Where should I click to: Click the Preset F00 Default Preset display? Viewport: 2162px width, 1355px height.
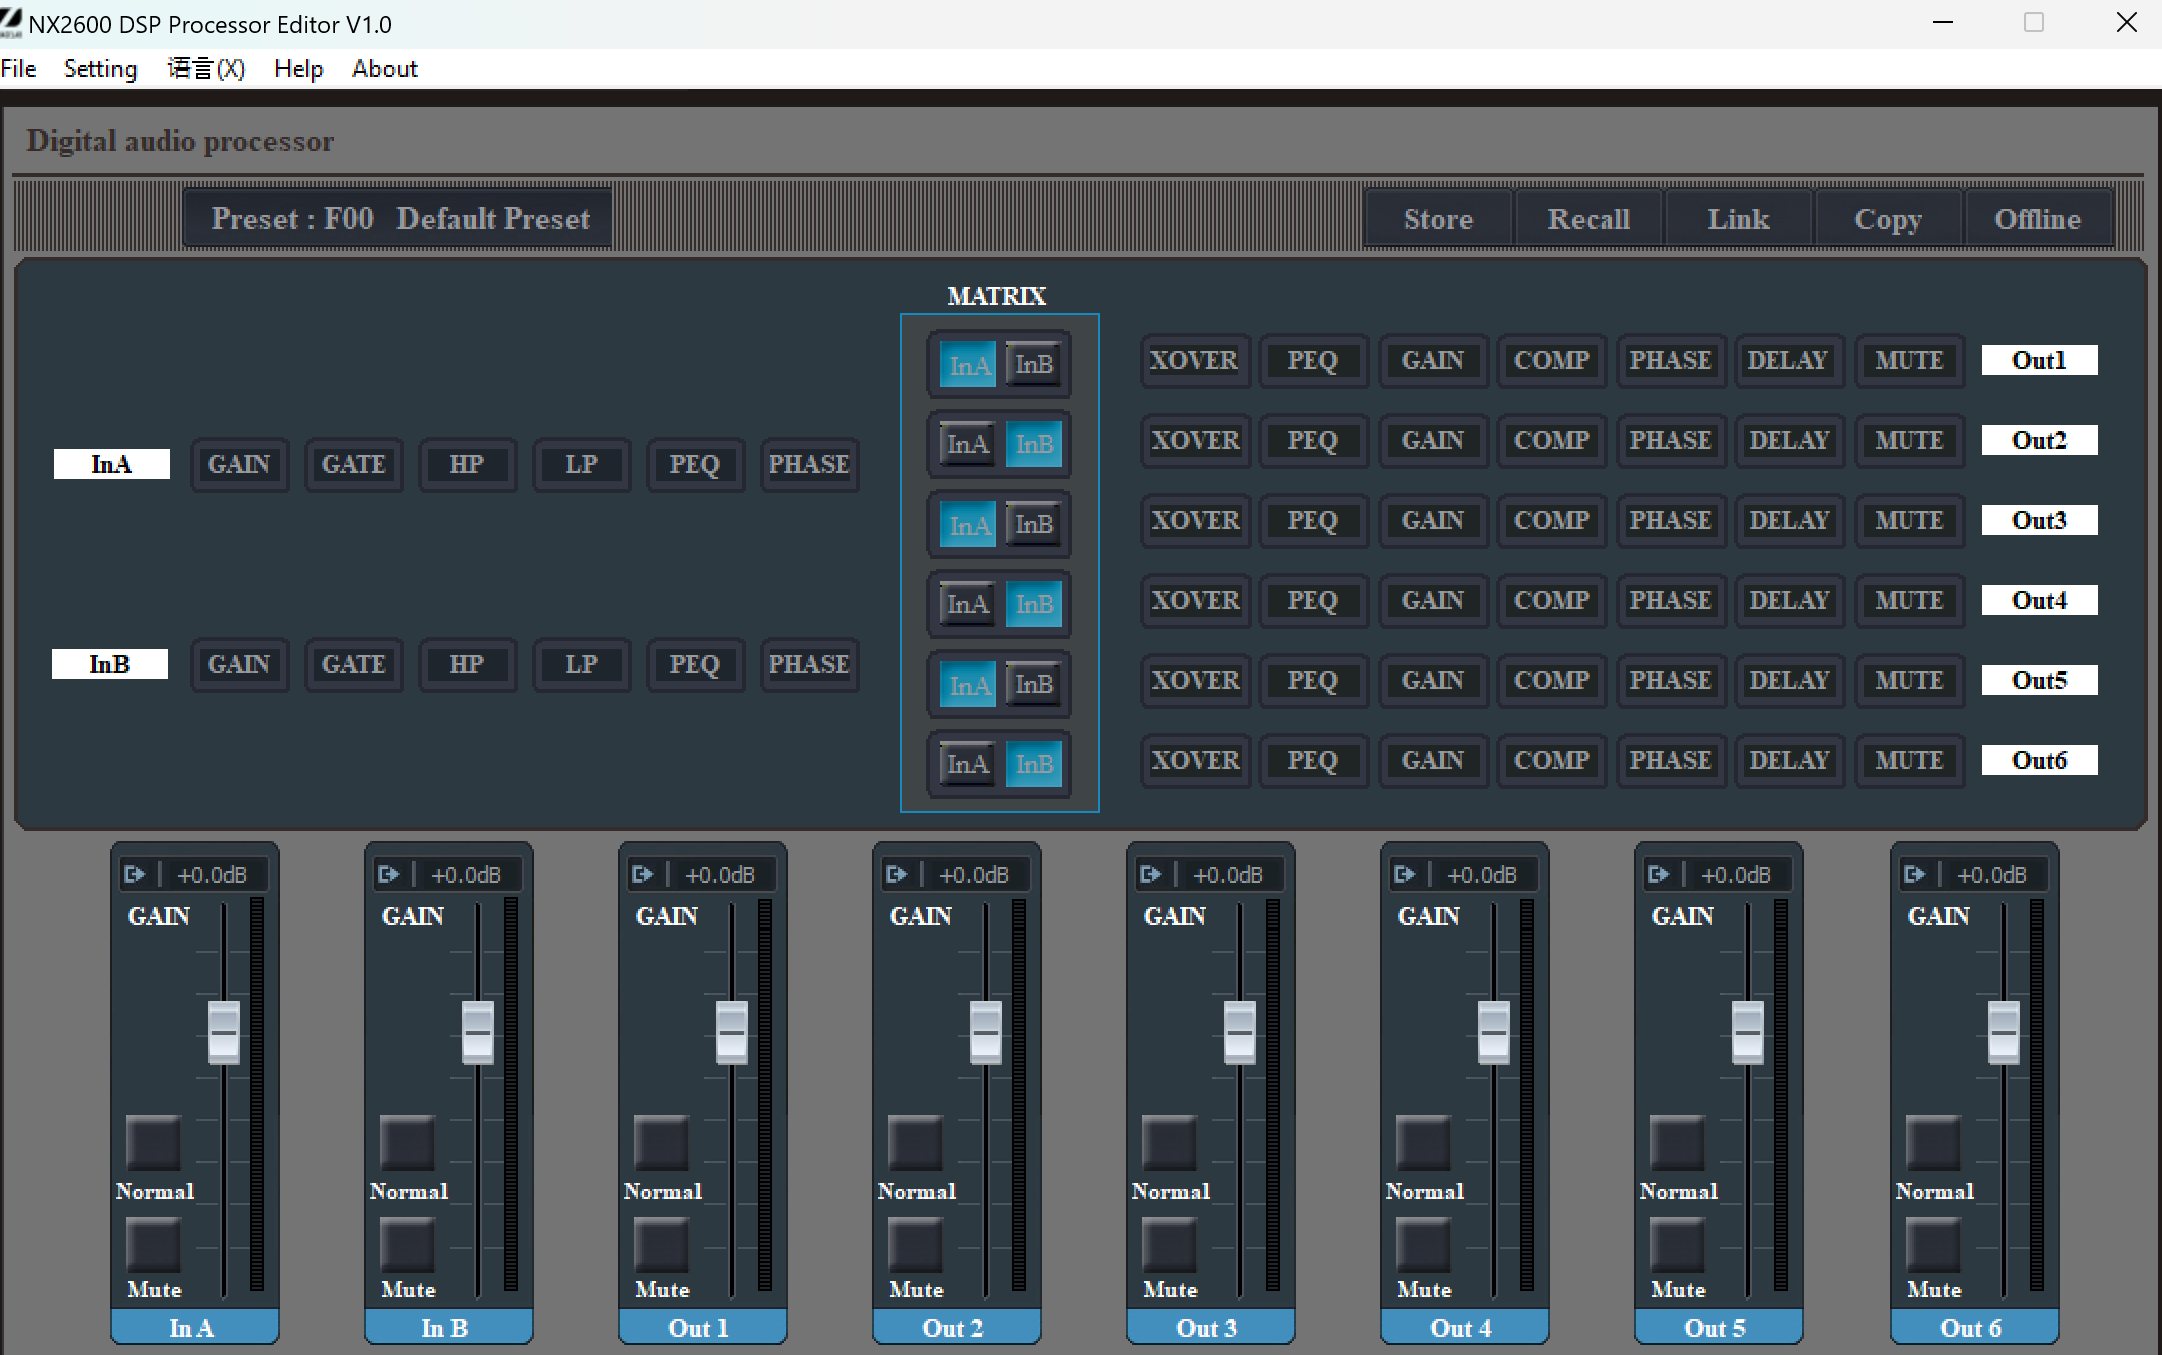point(399,219)
